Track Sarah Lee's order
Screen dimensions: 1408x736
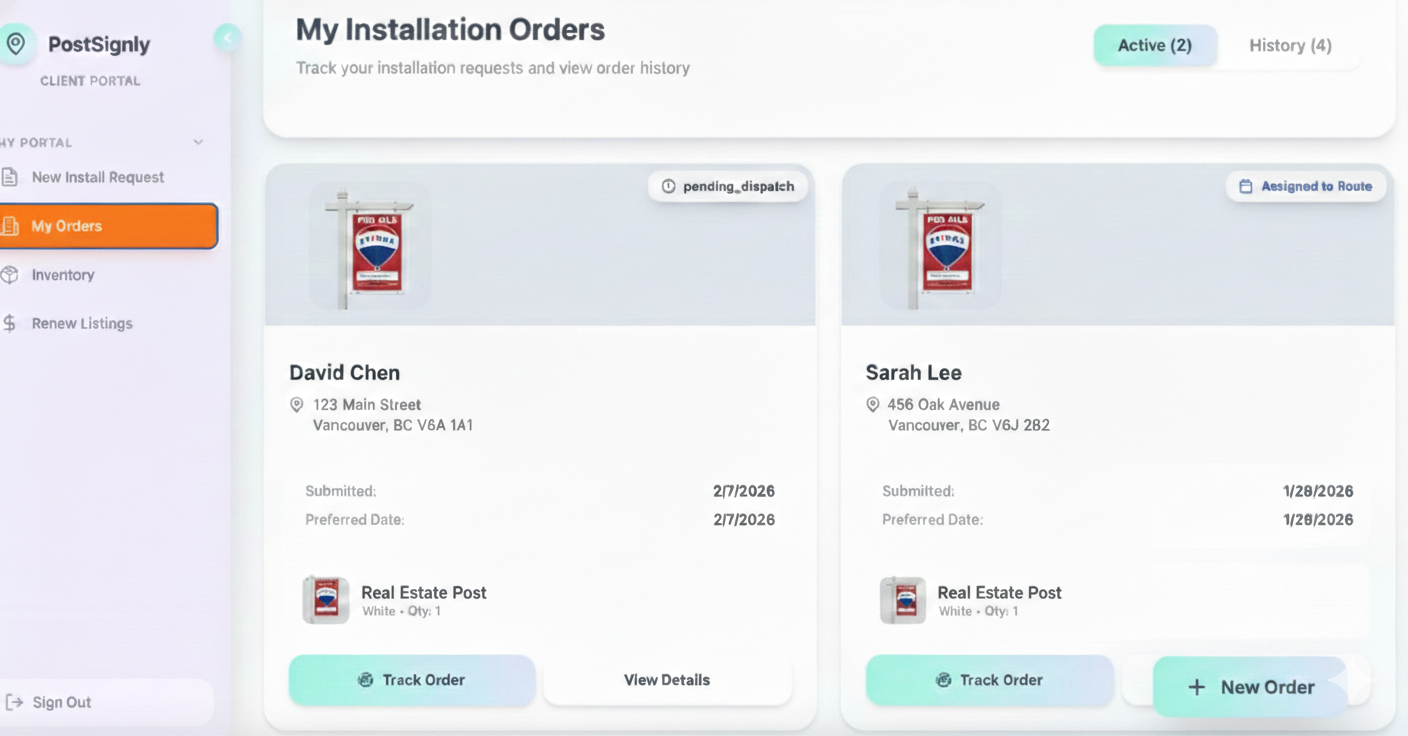click(989, 680)
